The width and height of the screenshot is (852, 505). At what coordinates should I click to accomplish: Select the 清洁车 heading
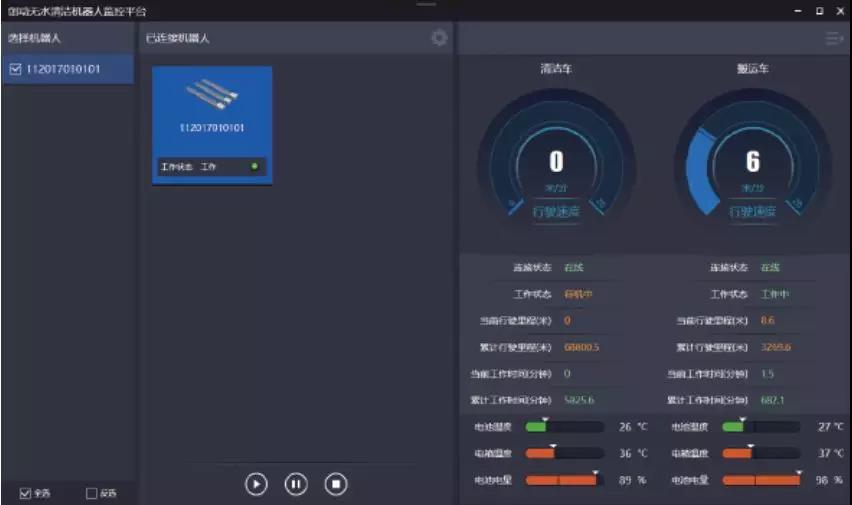coord(556,70)
